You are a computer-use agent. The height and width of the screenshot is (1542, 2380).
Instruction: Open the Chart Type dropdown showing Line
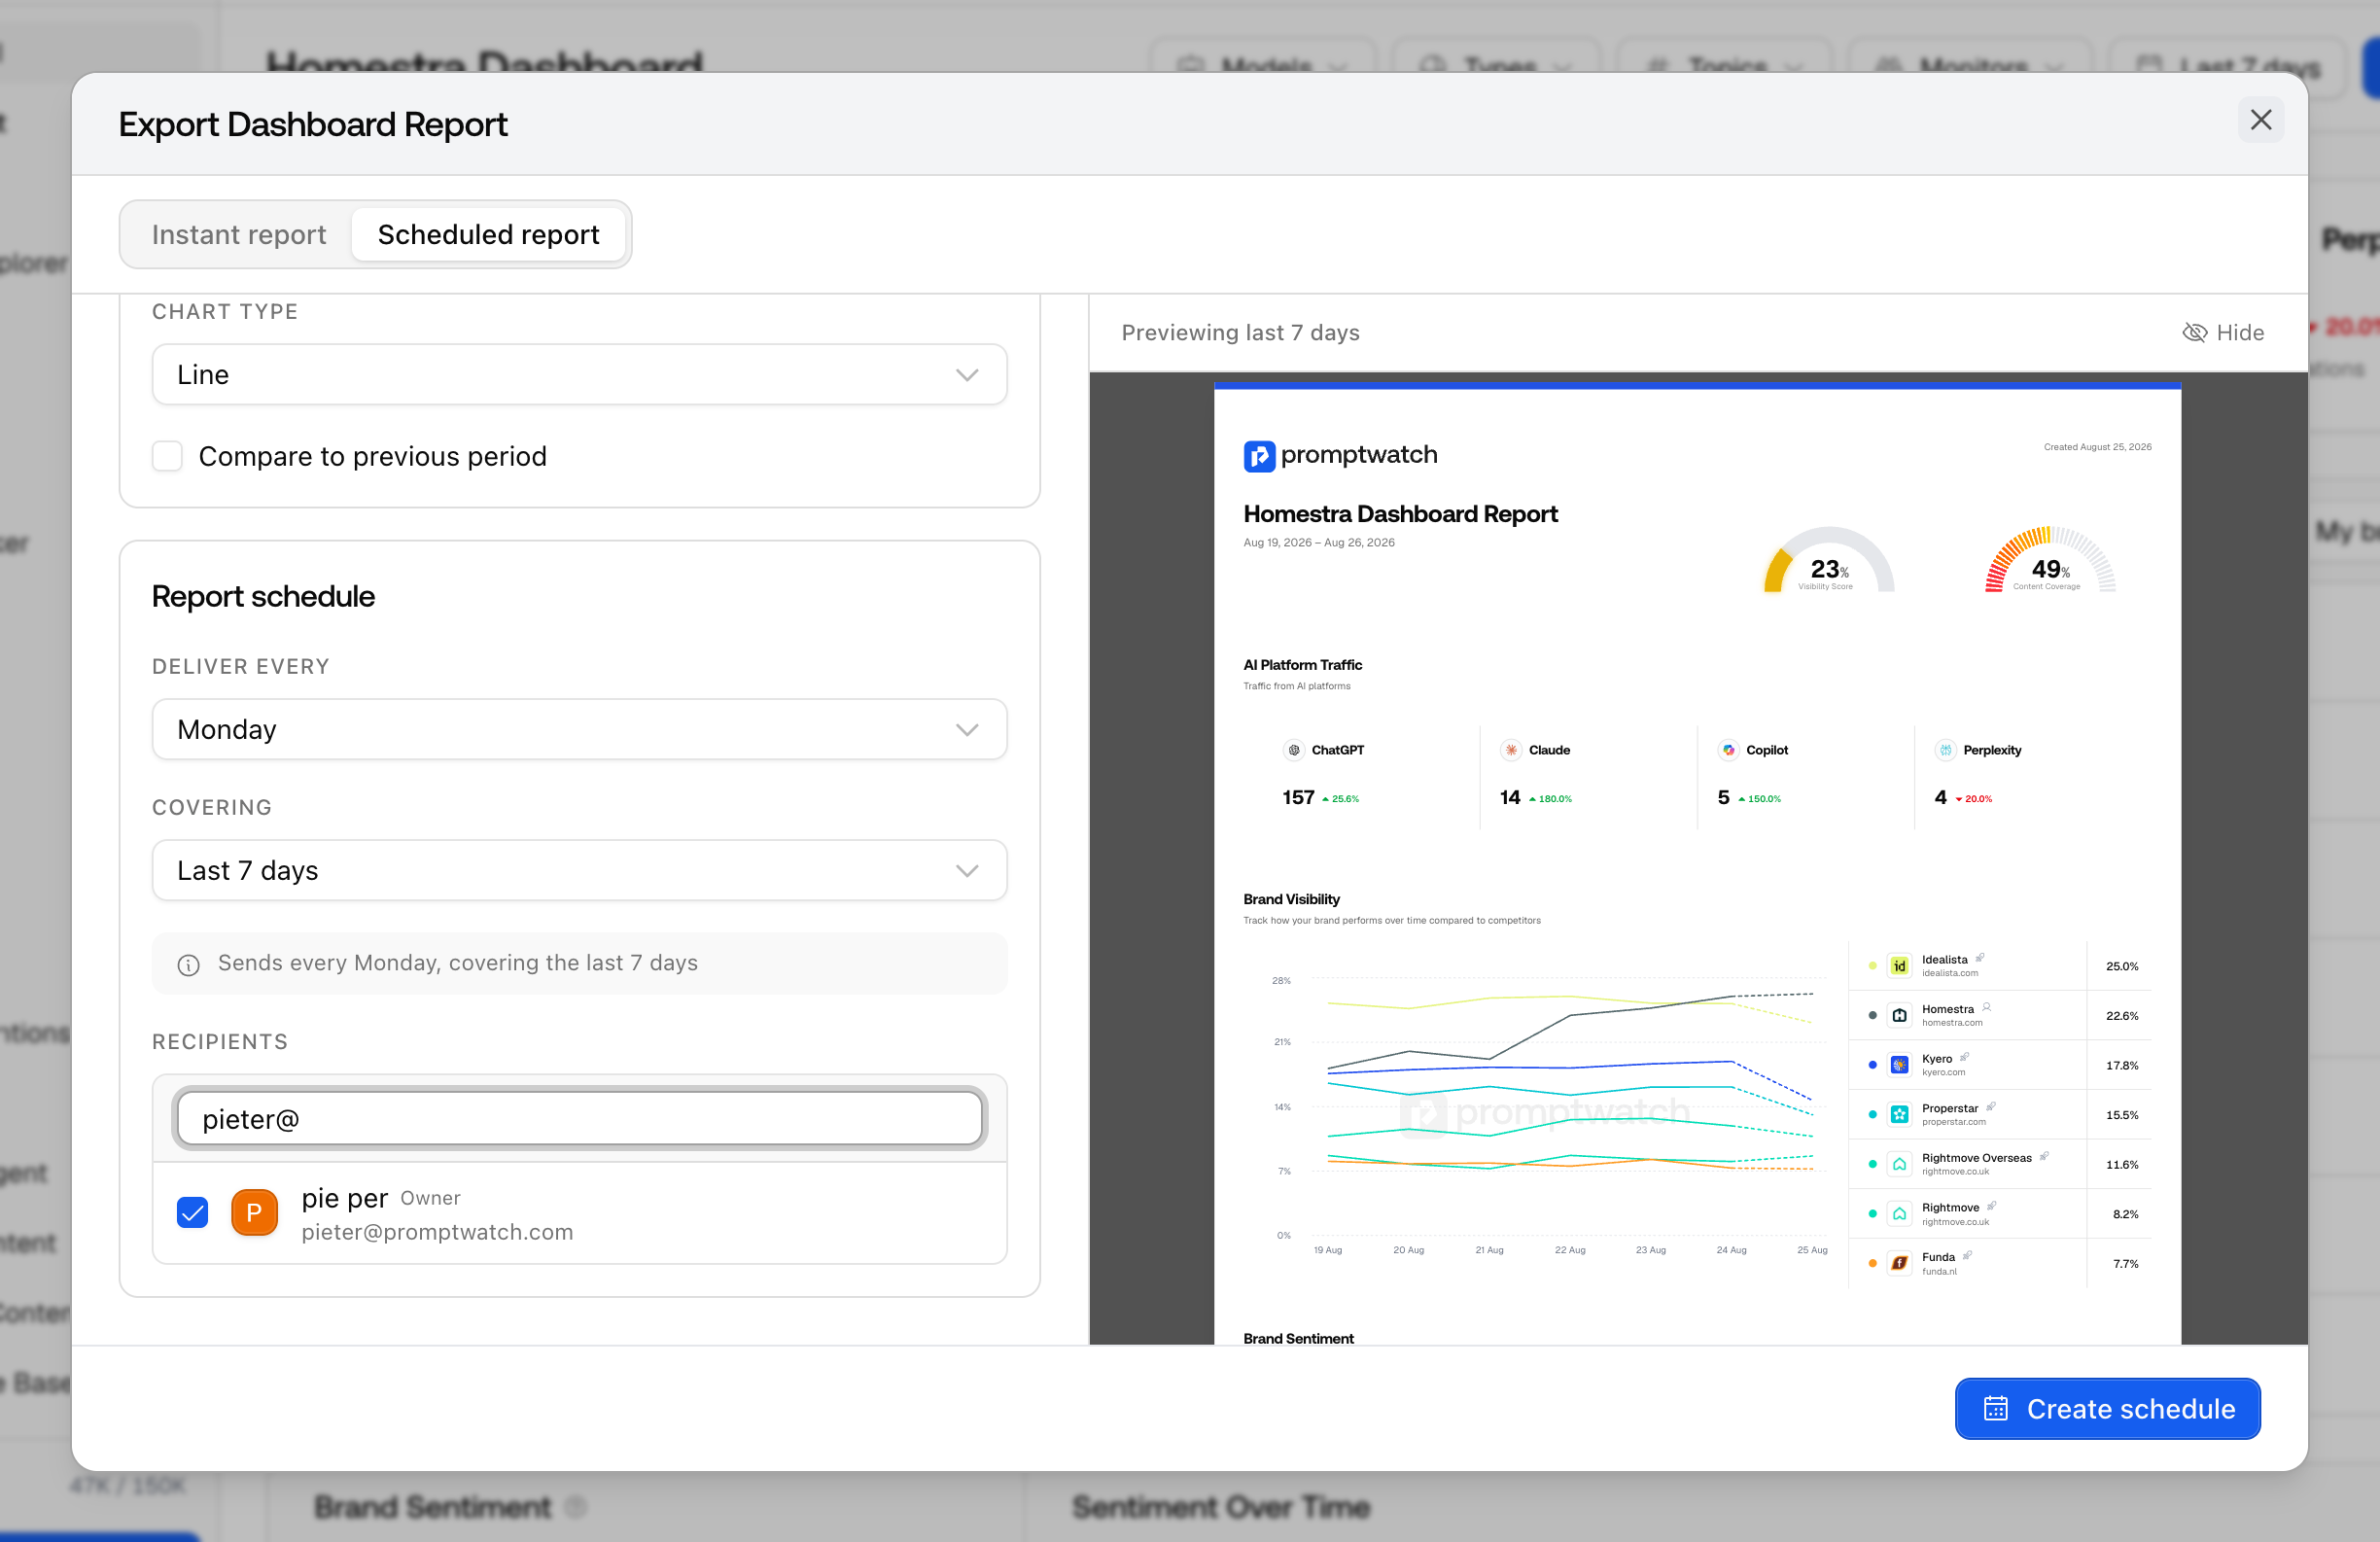point(579,374)
